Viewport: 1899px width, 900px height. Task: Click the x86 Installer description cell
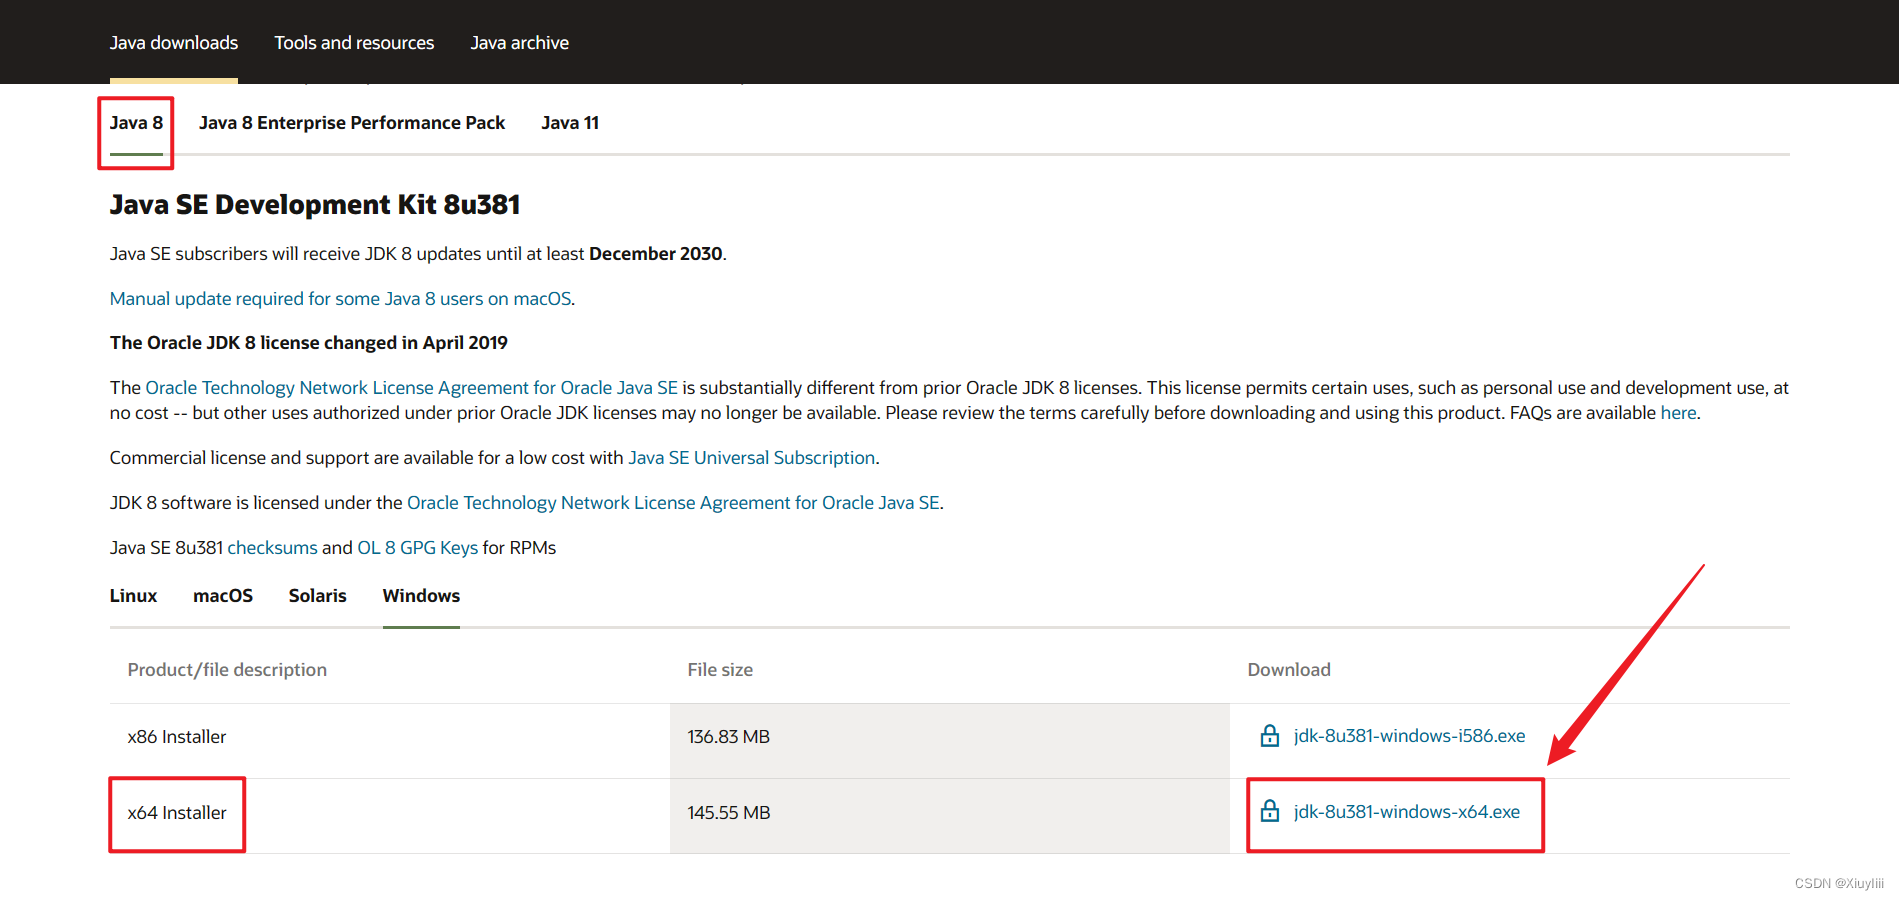pyautogui.click(x=390, y=741)
